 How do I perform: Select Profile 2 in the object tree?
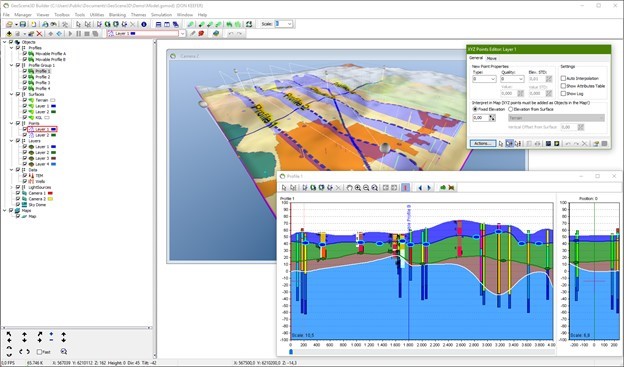point(43,77)
